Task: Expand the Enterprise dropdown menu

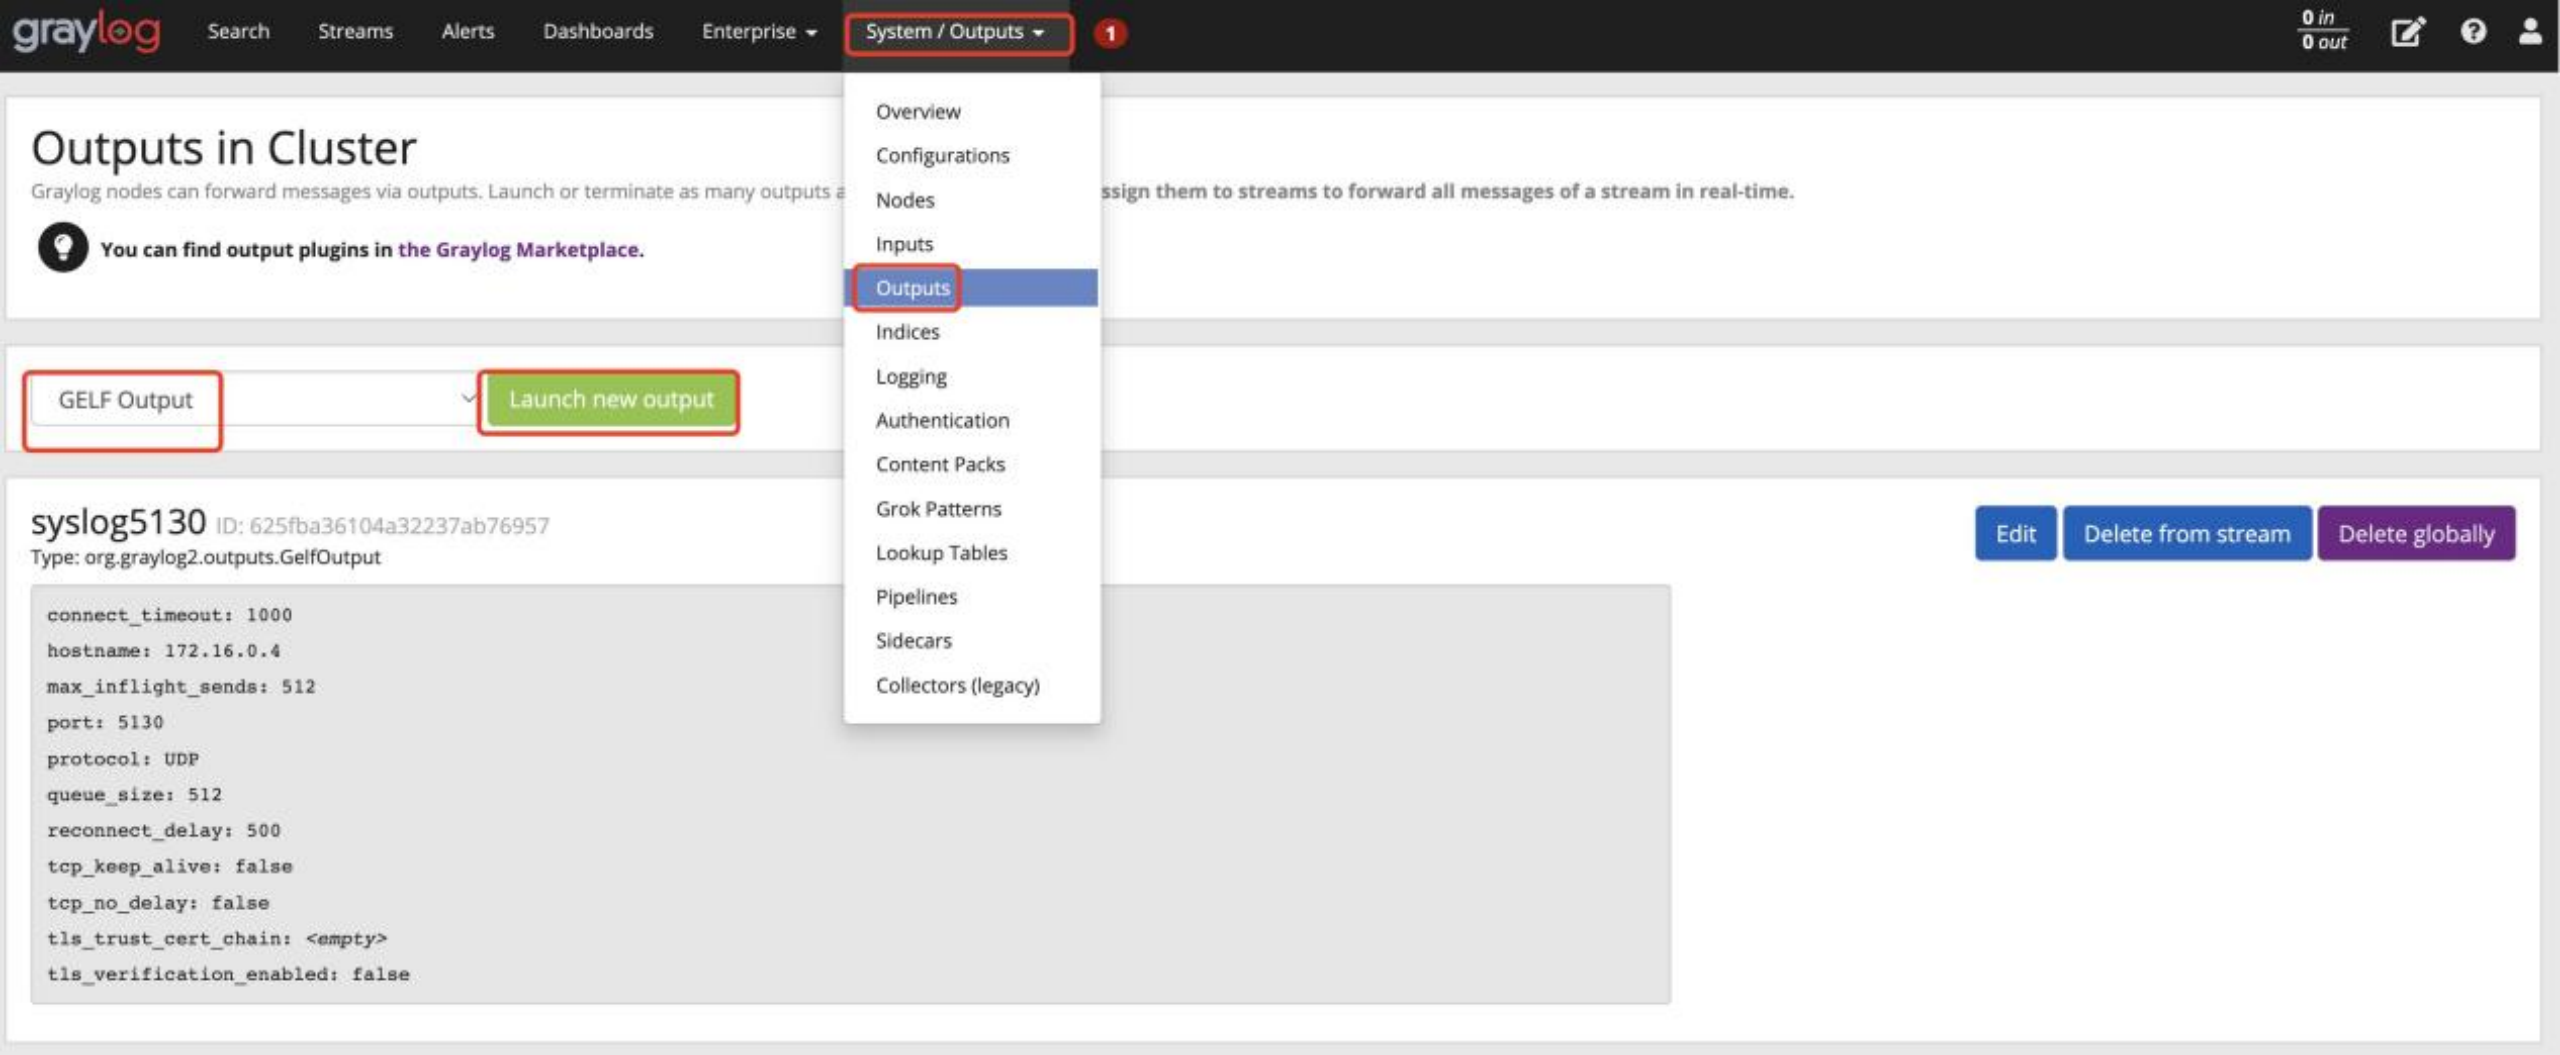Action: (x=759, y=31)
